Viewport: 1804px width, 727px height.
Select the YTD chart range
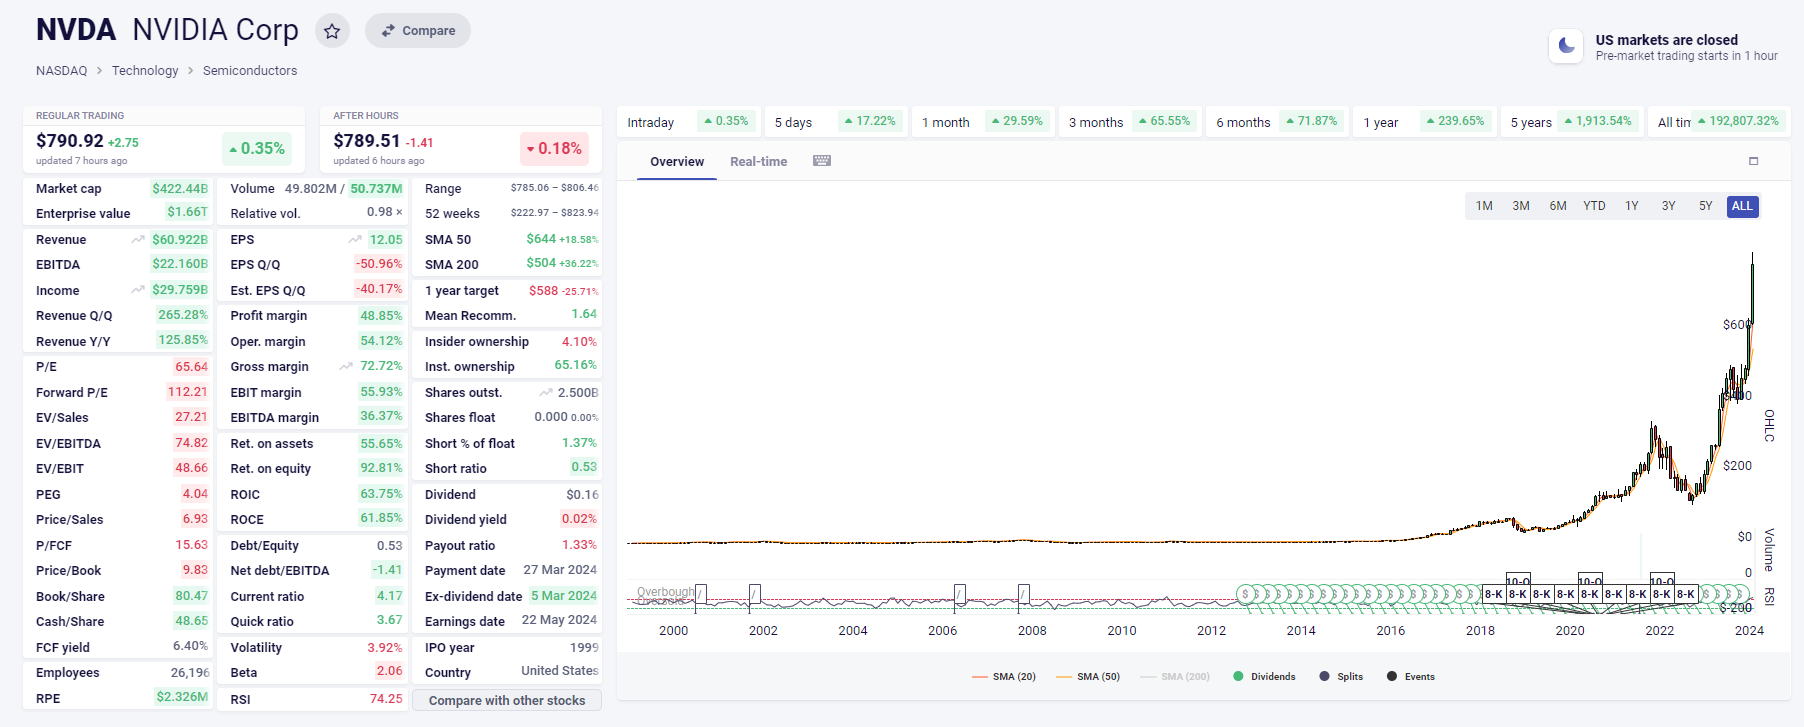point(1595,206)
